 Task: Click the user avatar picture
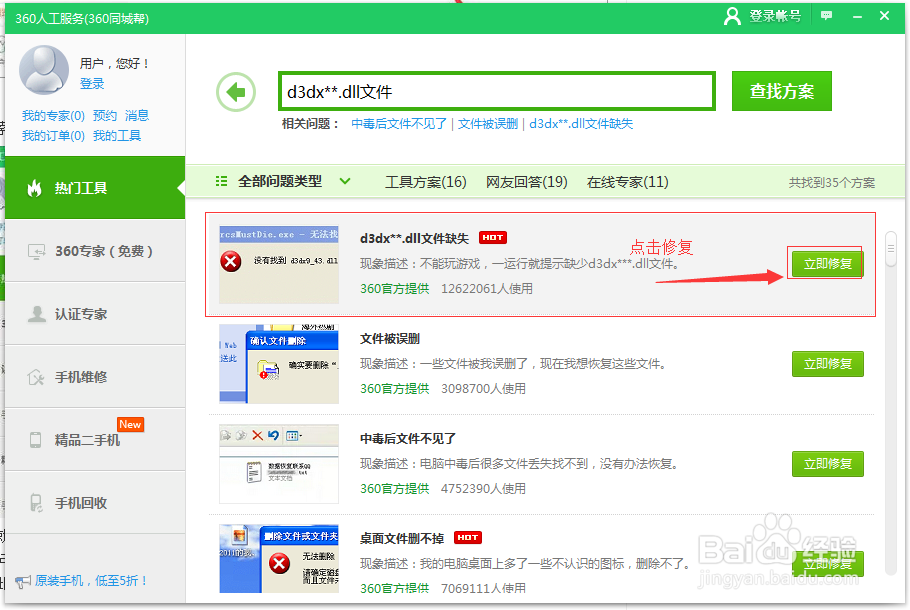44,70
